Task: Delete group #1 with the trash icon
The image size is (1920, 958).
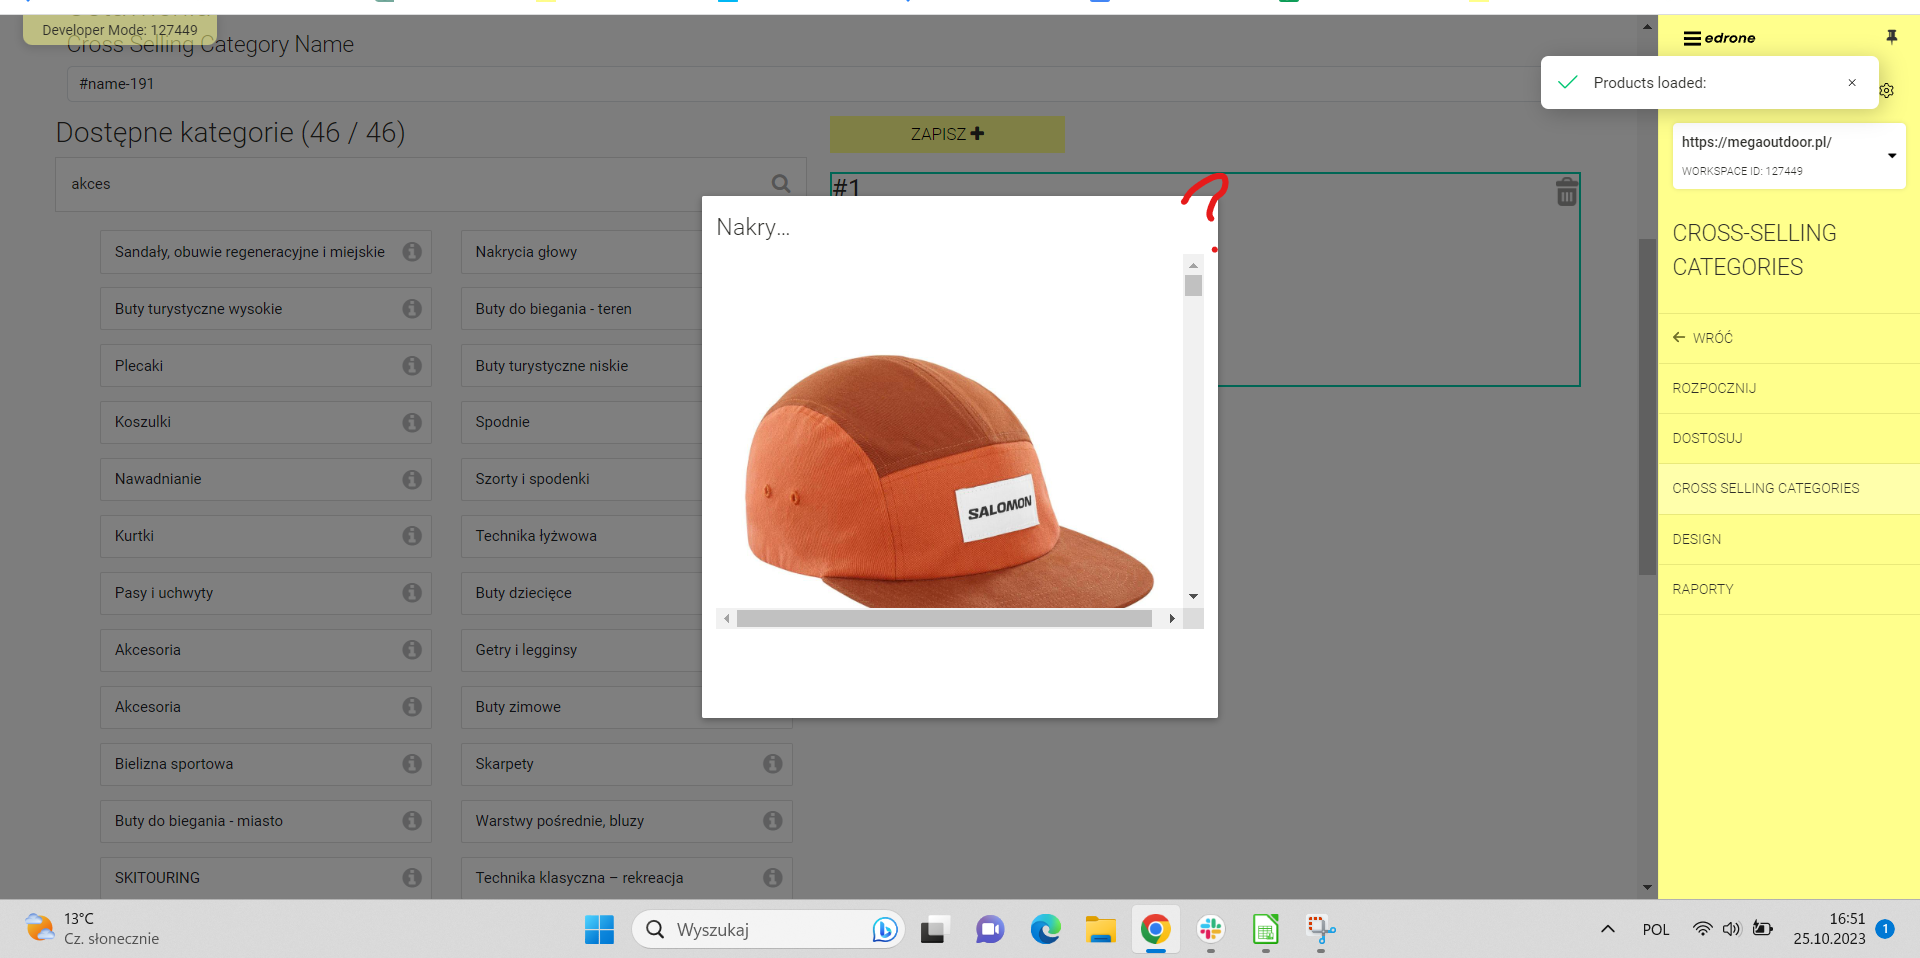Action: pyautogui.click(x=1567, y=191)
